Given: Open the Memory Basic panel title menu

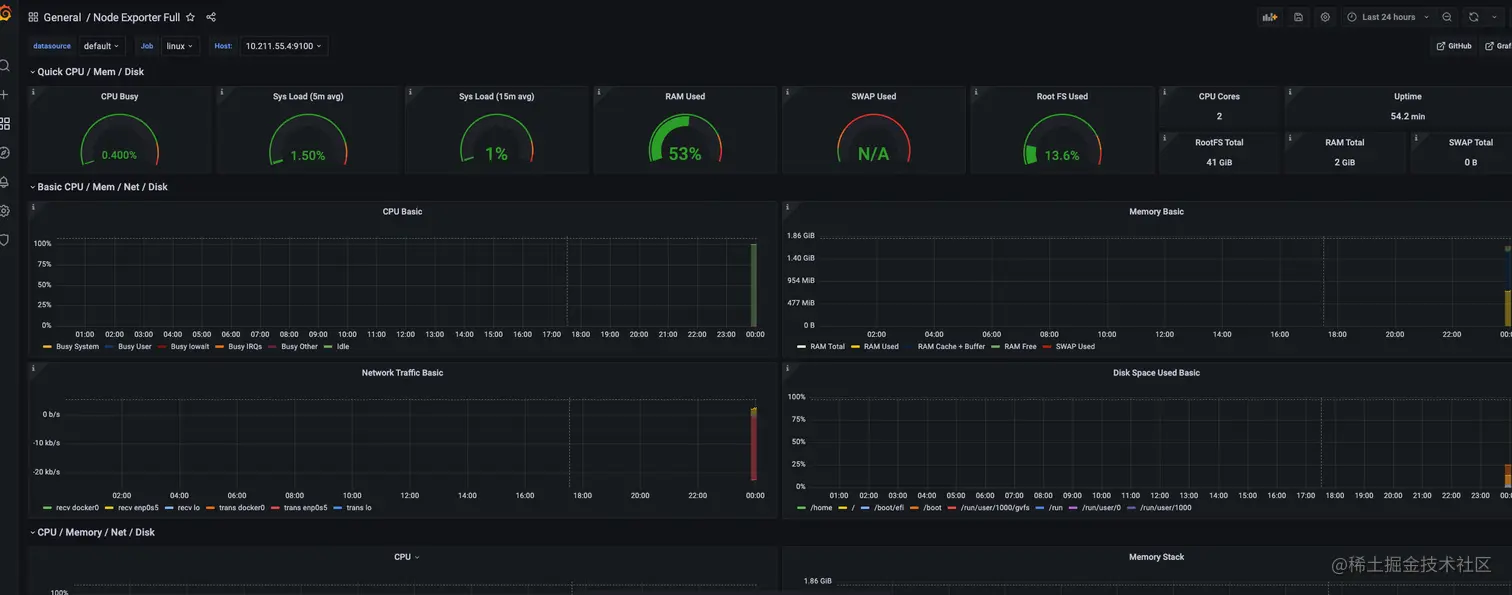Looking at the screenshot, I should click(x=1156, y=212).
